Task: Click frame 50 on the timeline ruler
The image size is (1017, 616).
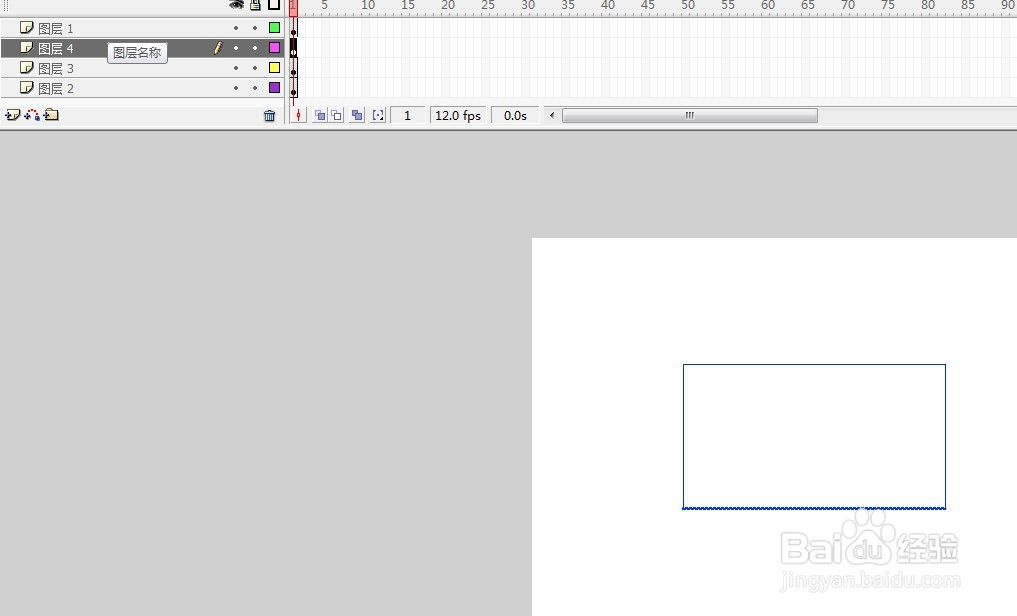Action: coord(688,6)
